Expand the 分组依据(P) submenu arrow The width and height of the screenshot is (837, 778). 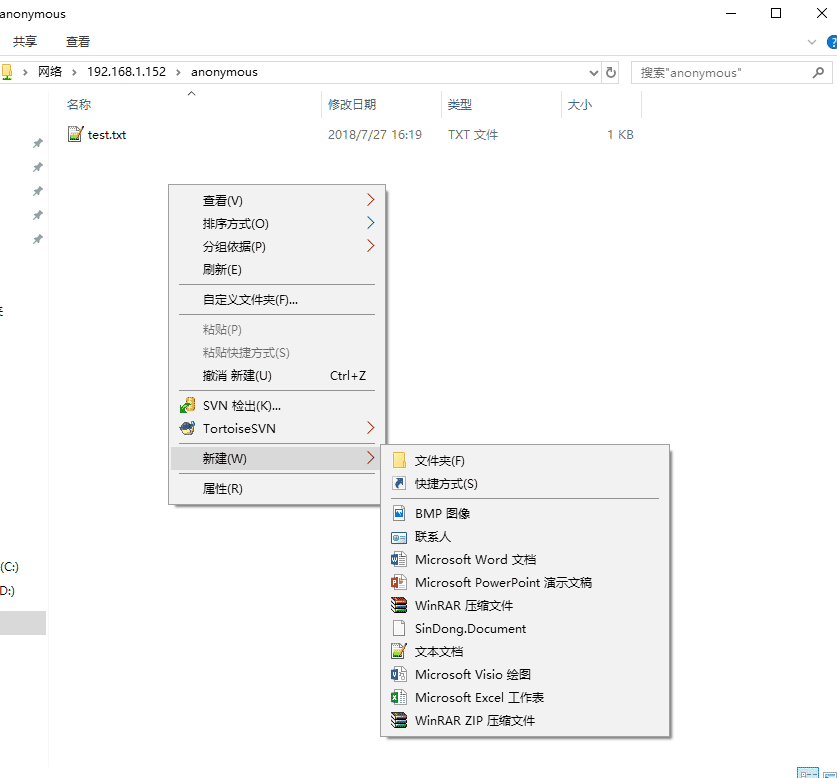[370, 246]
